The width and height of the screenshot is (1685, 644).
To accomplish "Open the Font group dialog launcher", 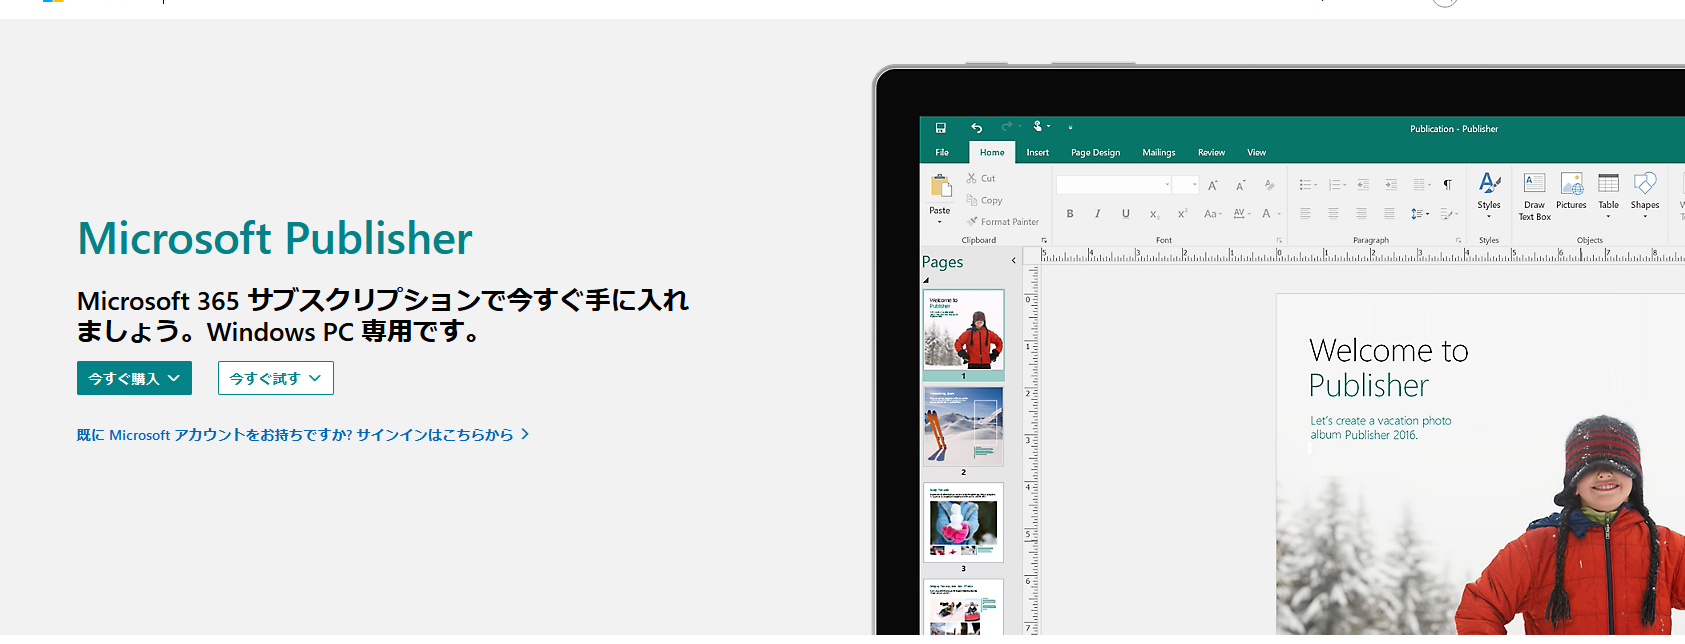I will coord(1279,240).
